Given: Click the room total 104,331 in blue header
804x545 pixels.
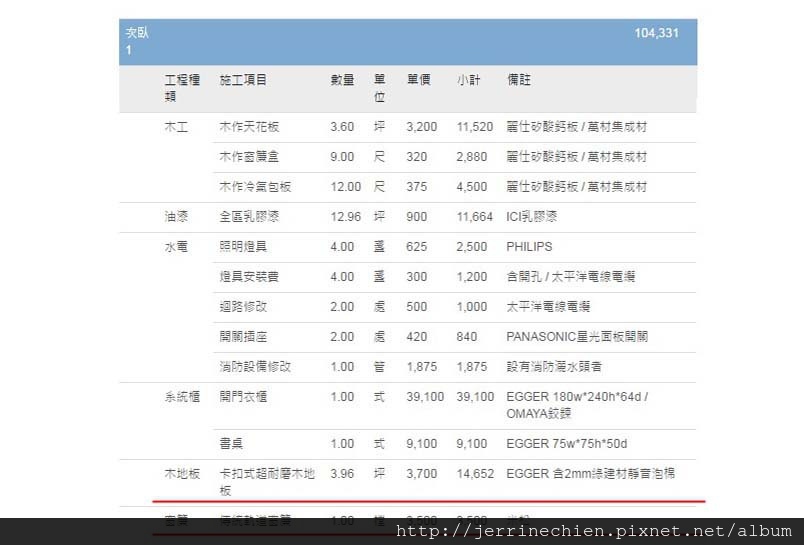Looking at the screenshot, I should 656,33.
